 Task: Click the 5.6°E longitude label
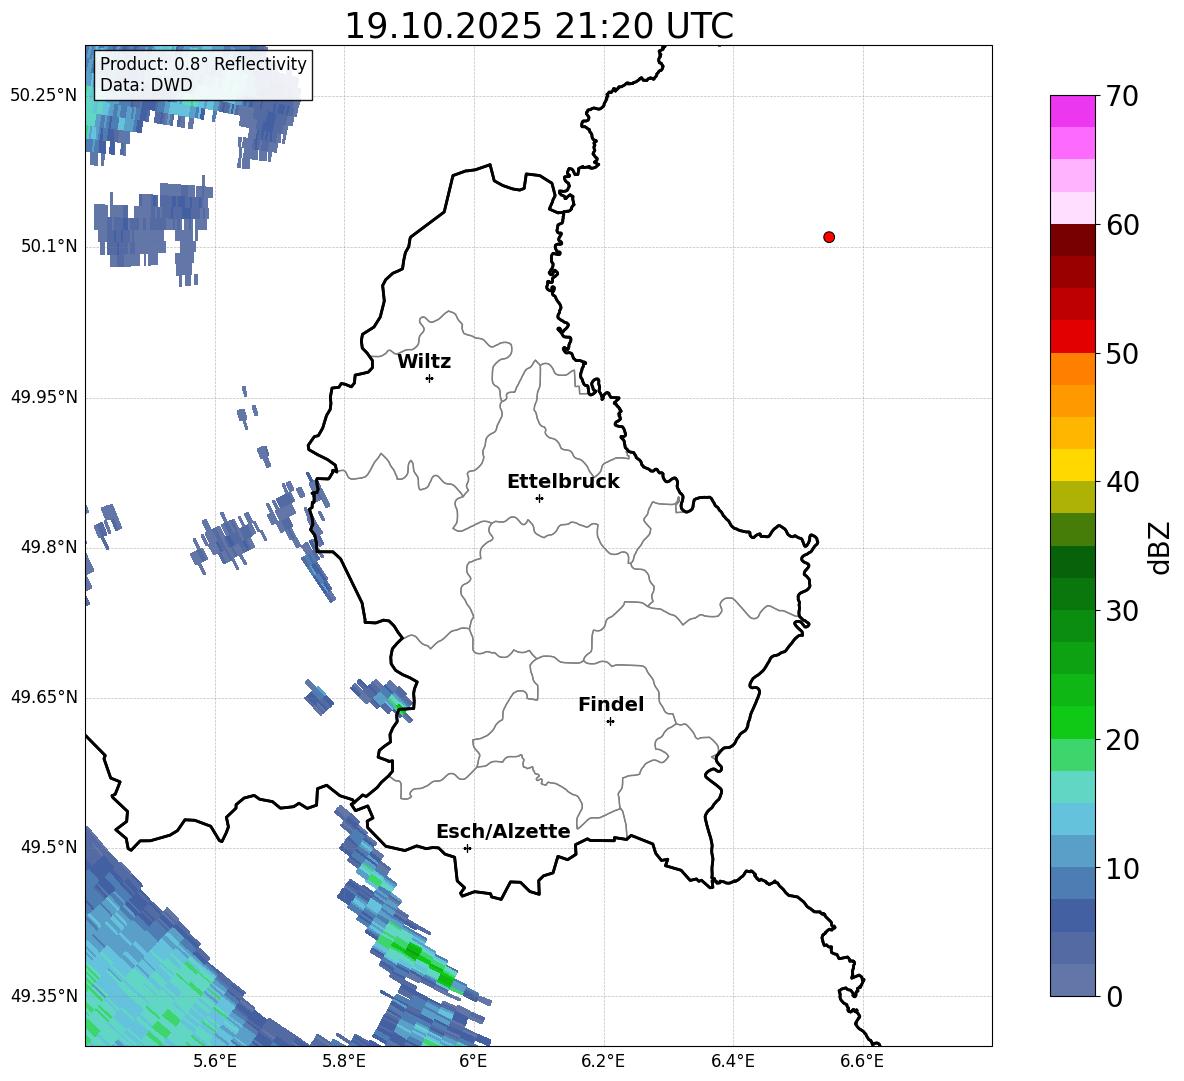coord(215,1061)
